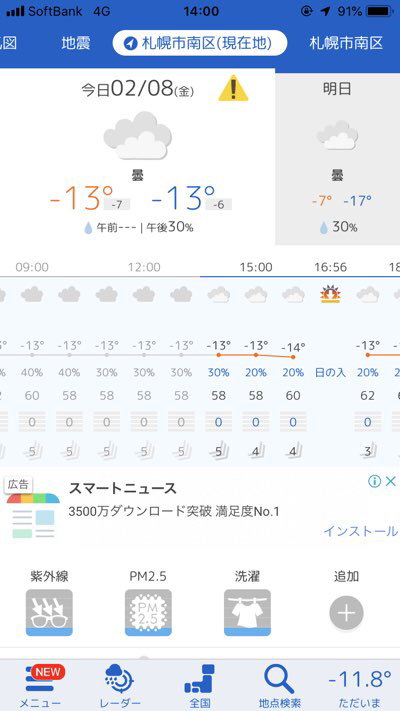
Task: Switch to the 札幌市南区 tab on the right
Action: (346, 44)
